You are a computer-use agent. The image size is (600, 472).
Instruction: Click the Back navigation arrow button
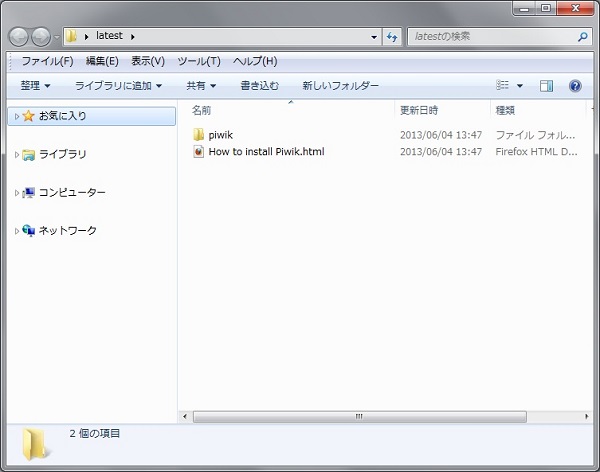(x=18, y=37)
